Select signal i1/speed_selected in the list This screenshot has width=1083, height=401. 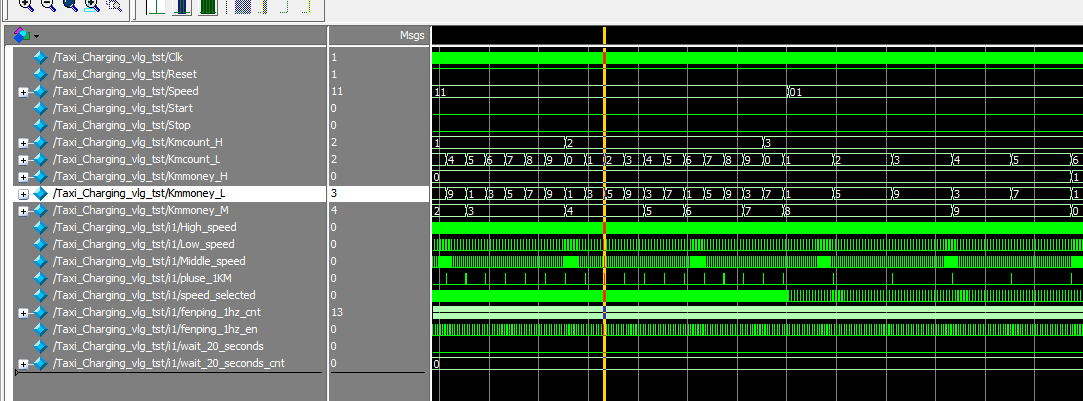pos(153,295)
